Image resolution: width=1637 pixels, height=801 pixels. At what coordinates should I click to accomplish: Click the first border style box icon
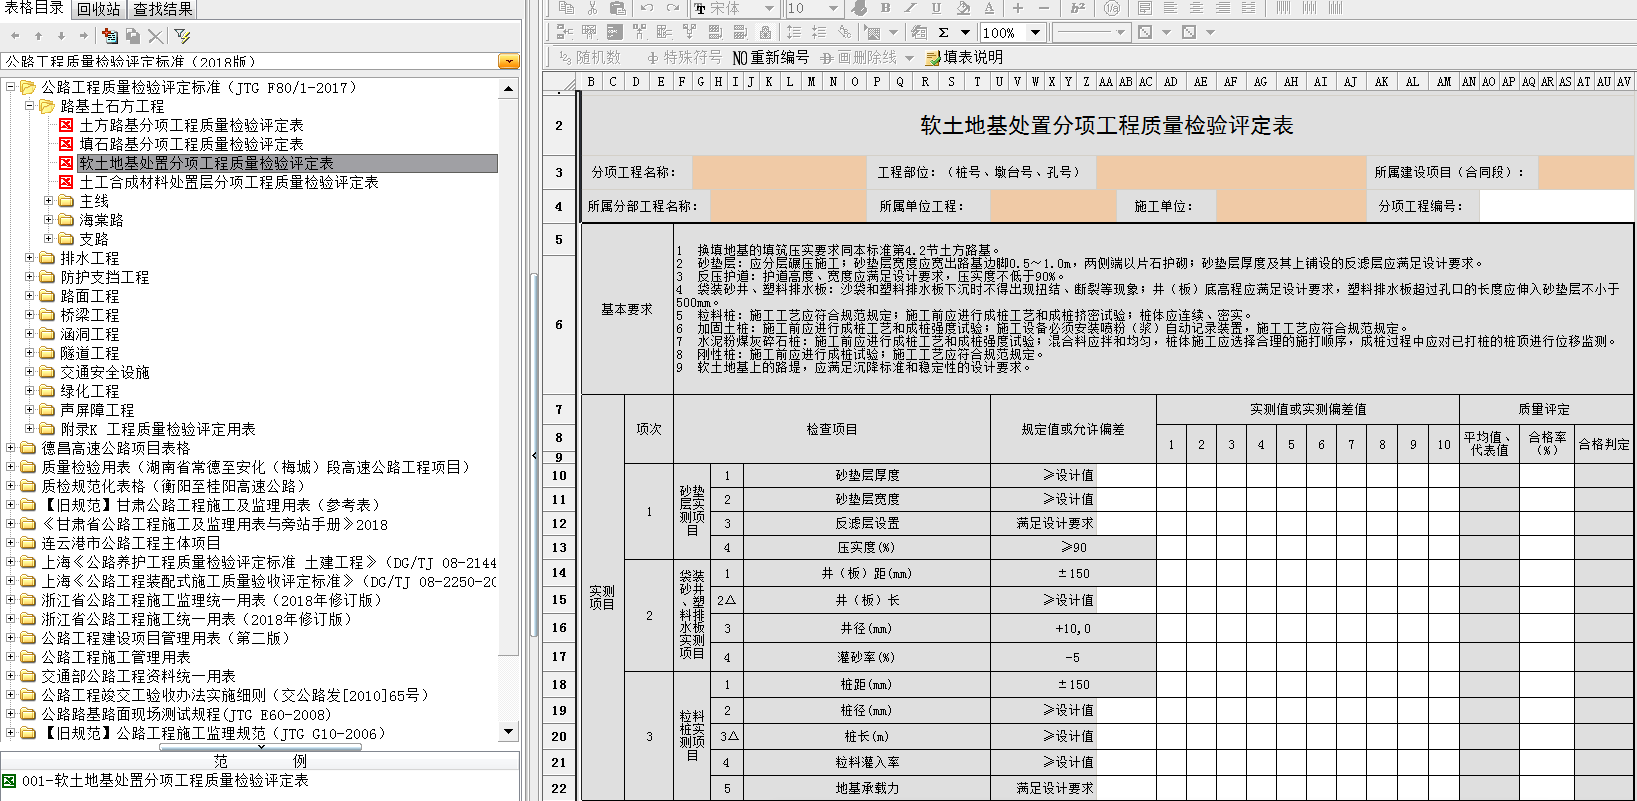coord(1145,32)
